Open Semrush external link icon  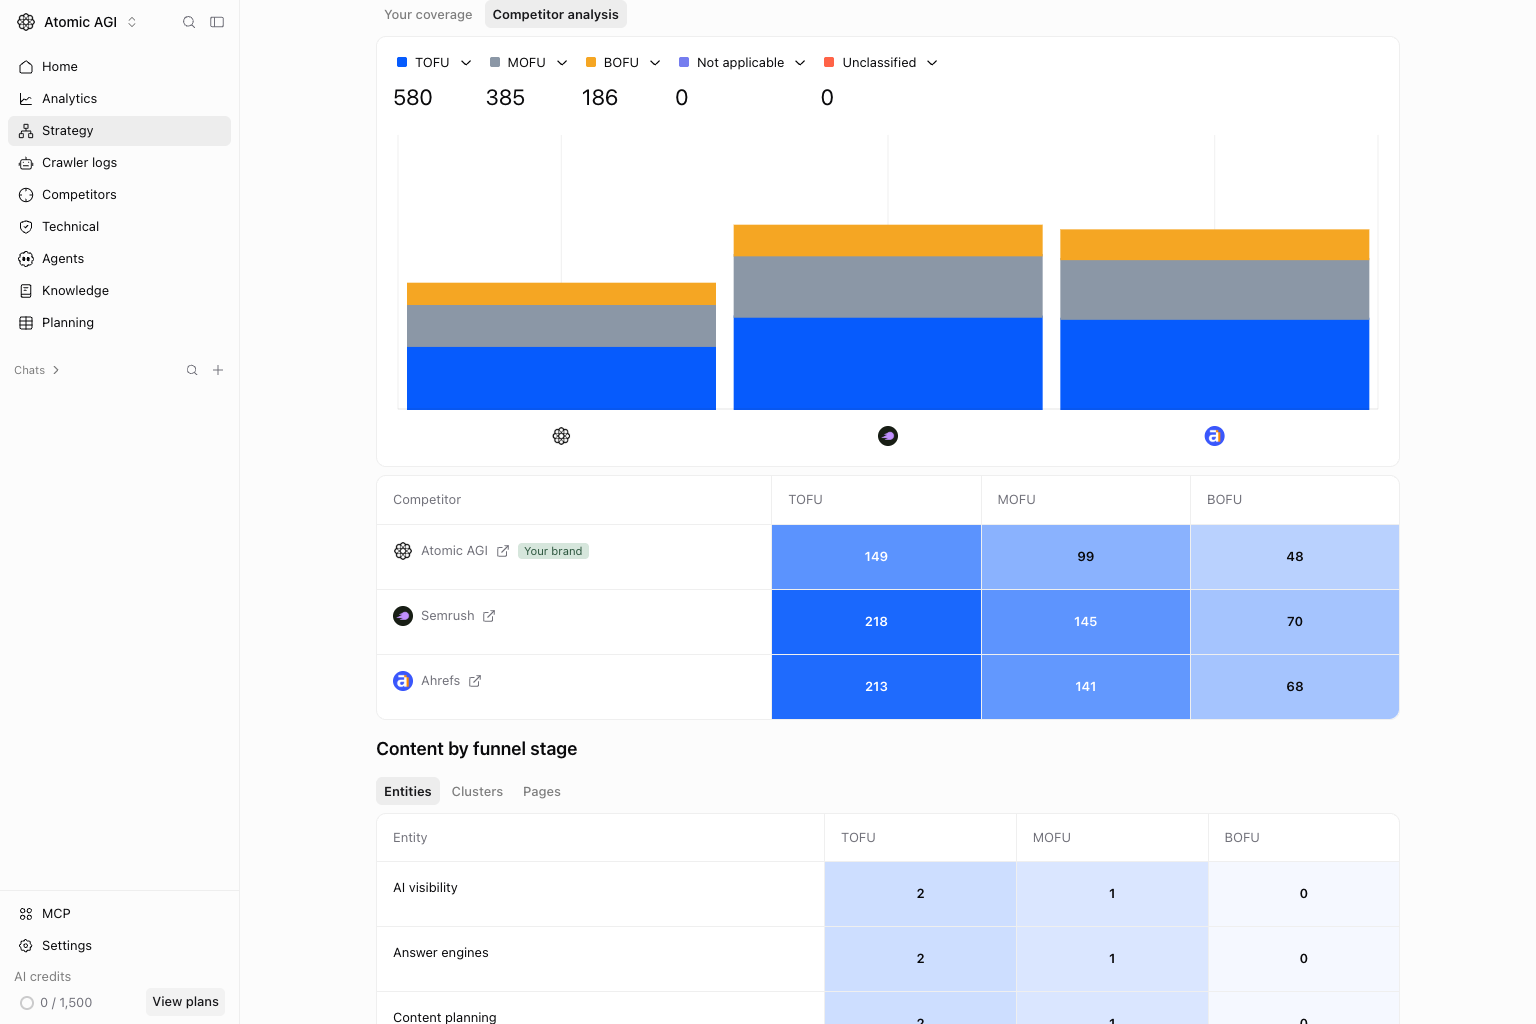(x=489, y=616)
